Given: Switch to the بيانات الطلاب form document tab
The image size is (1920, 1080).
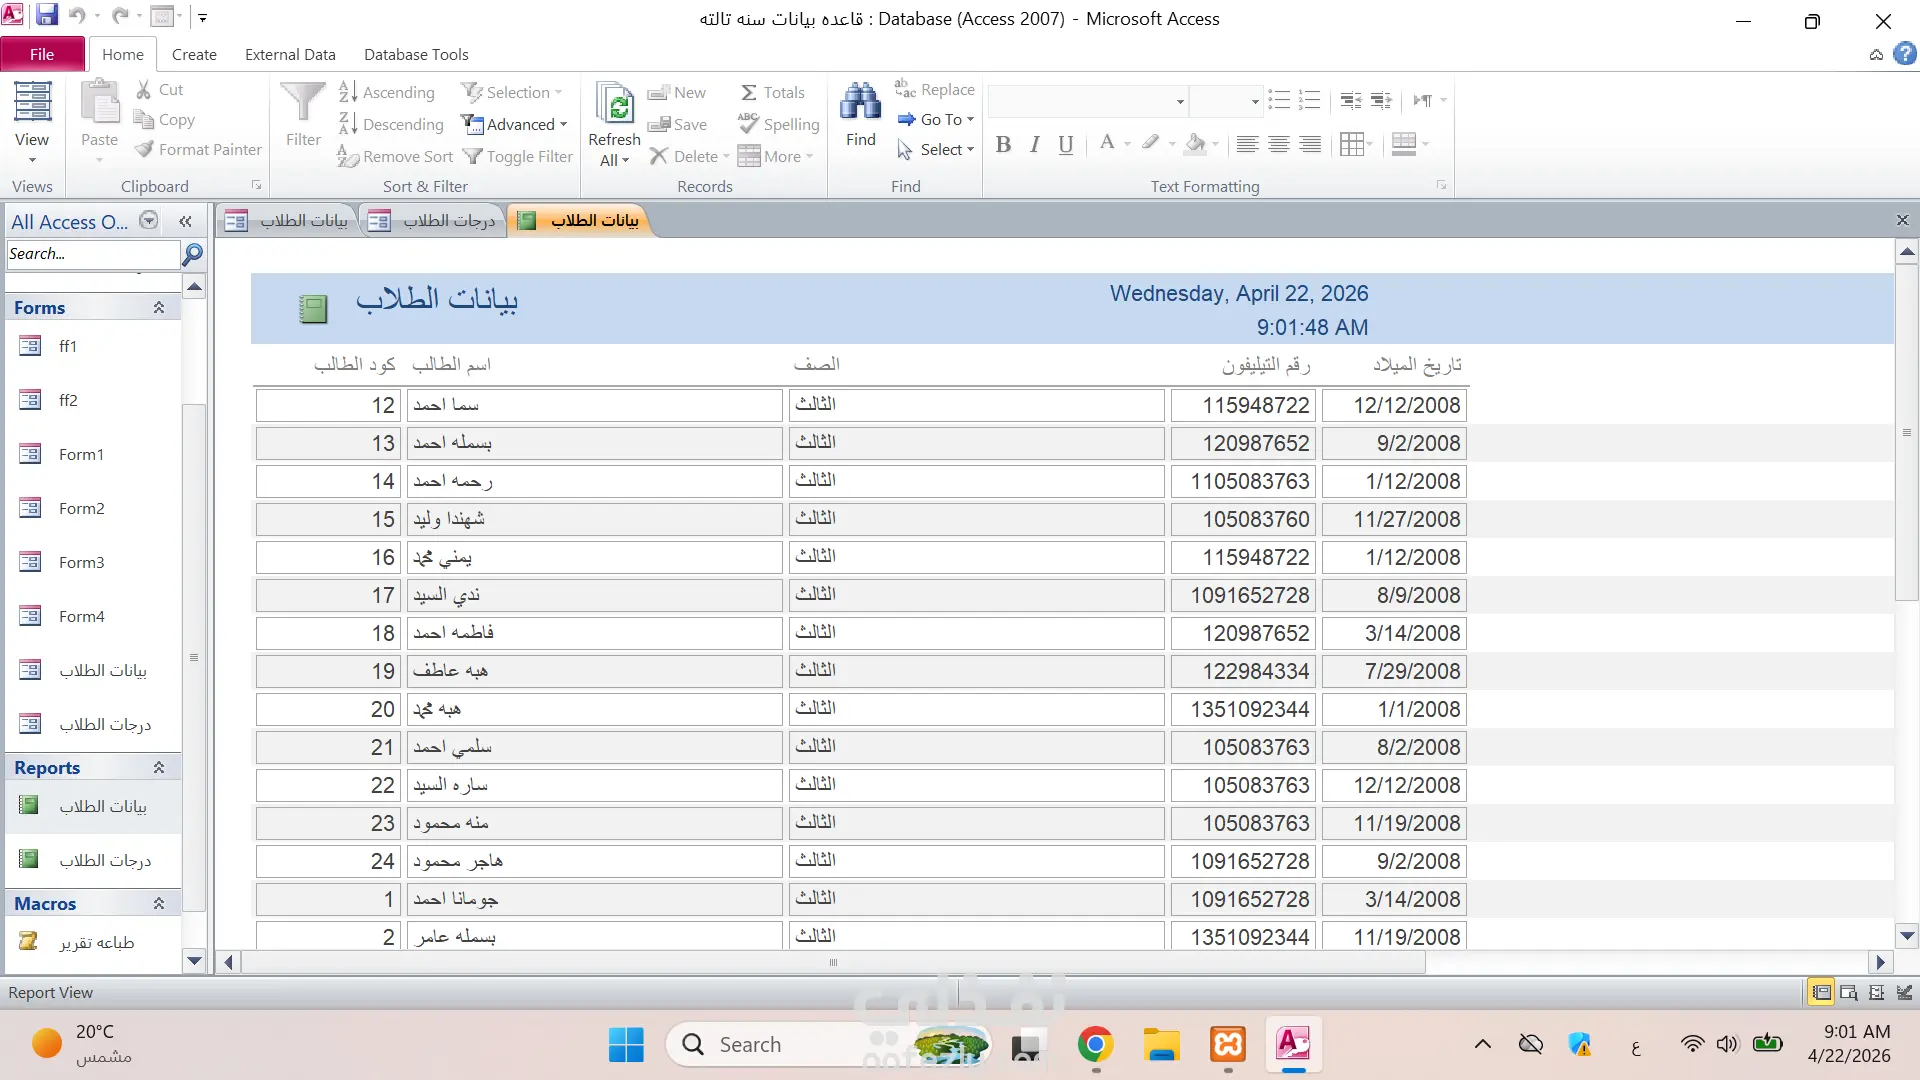Looking at the screenshot, I should coord(288,221).
